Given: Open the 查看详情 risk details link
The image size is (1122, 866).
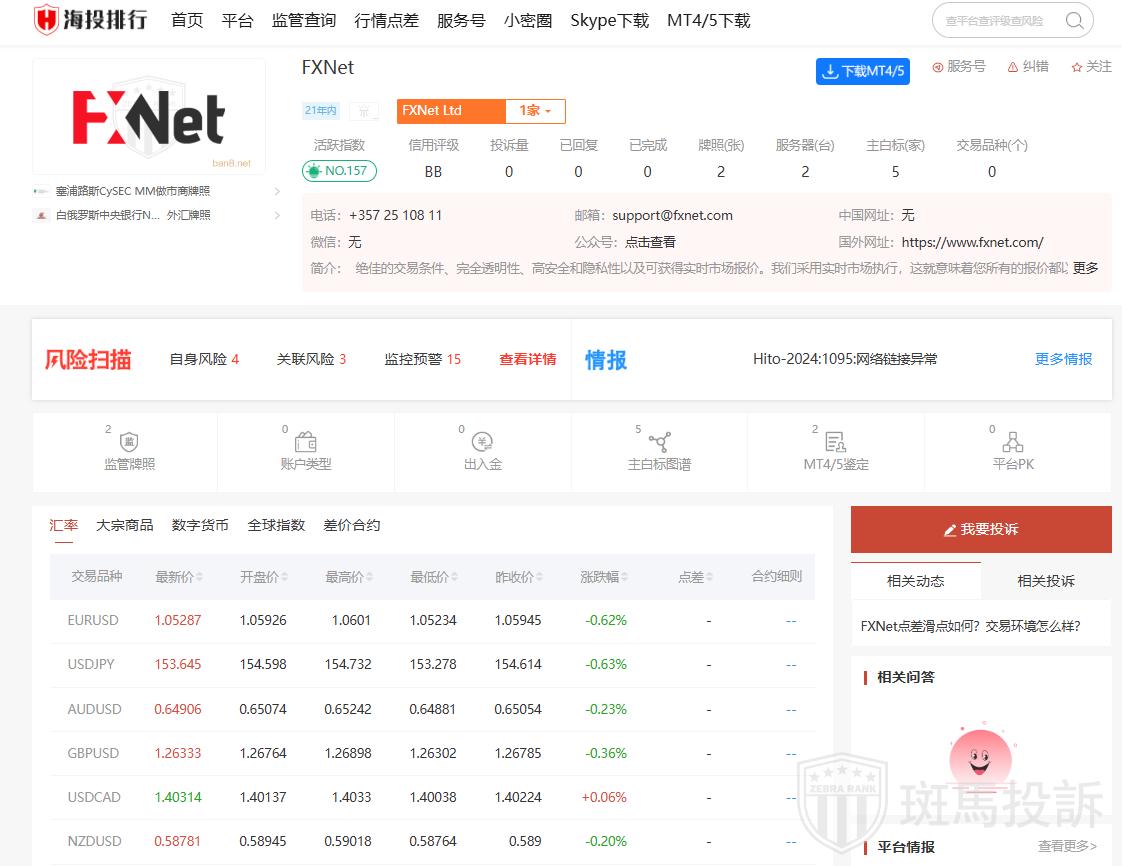Looking at the screenshot, I should pyautogui.click(x=527, y=359).
